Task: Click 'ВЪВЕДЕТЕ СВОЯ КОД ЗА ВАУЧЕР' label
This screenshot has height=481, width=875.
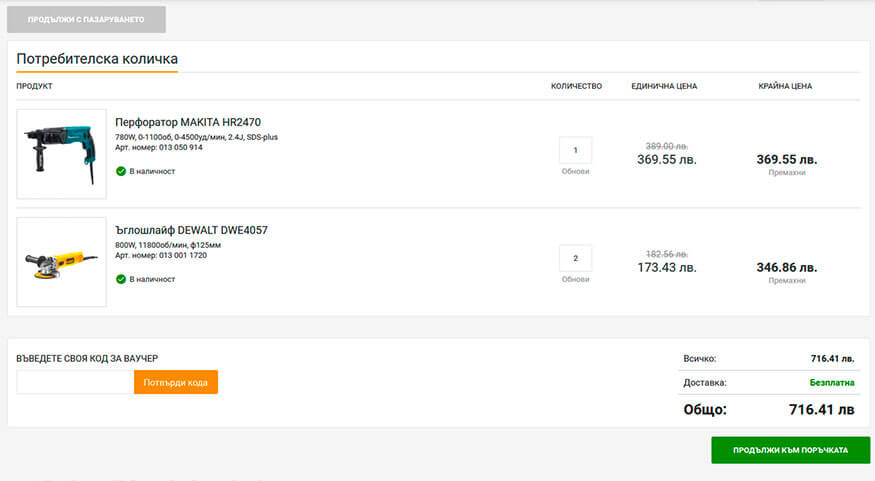Action: coord(87,358)
